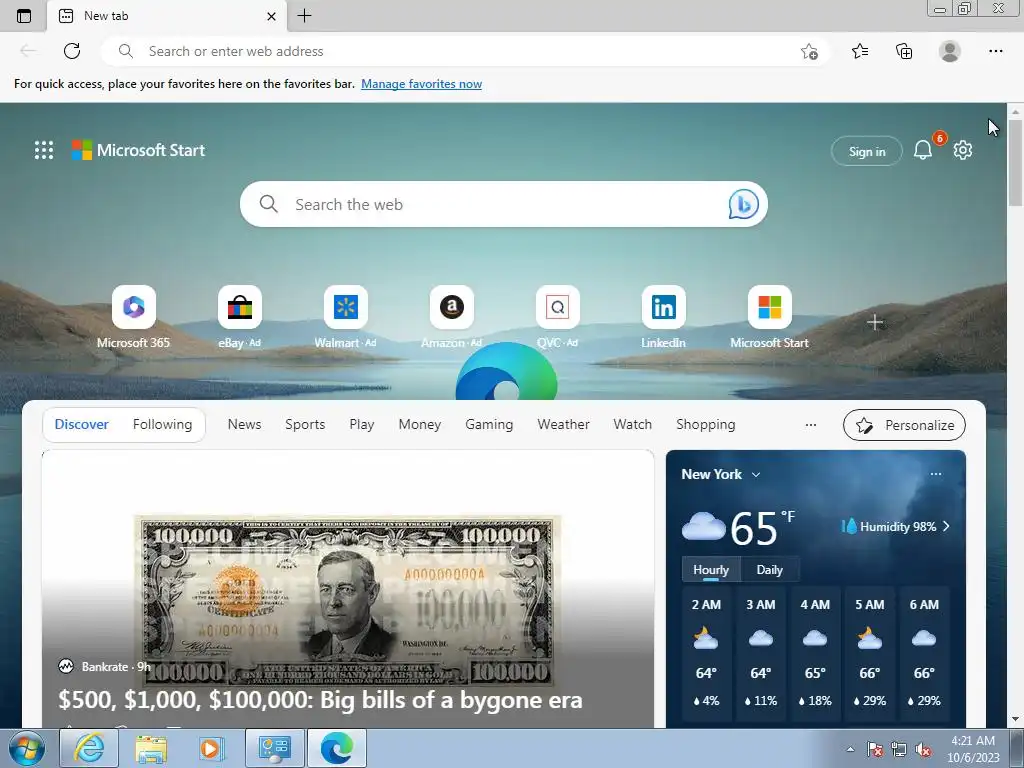Viewport: 1024px width, 768px height.
Task: Click the 2 AM hourly forecast
Action: [706, 653]
